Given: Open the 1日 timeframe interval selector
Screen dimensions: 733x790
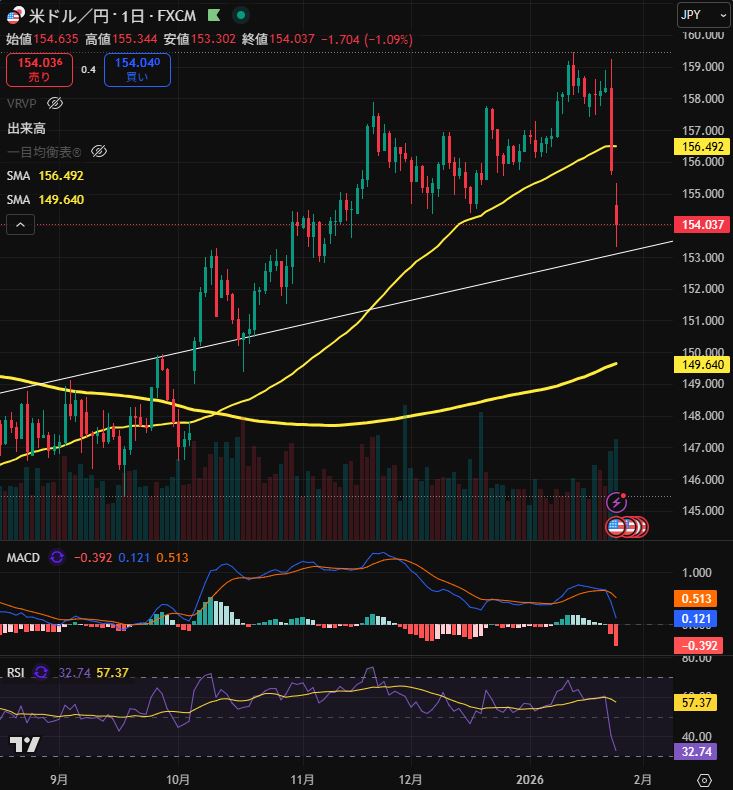Looking at the screenshot, I should coord(132,16).
